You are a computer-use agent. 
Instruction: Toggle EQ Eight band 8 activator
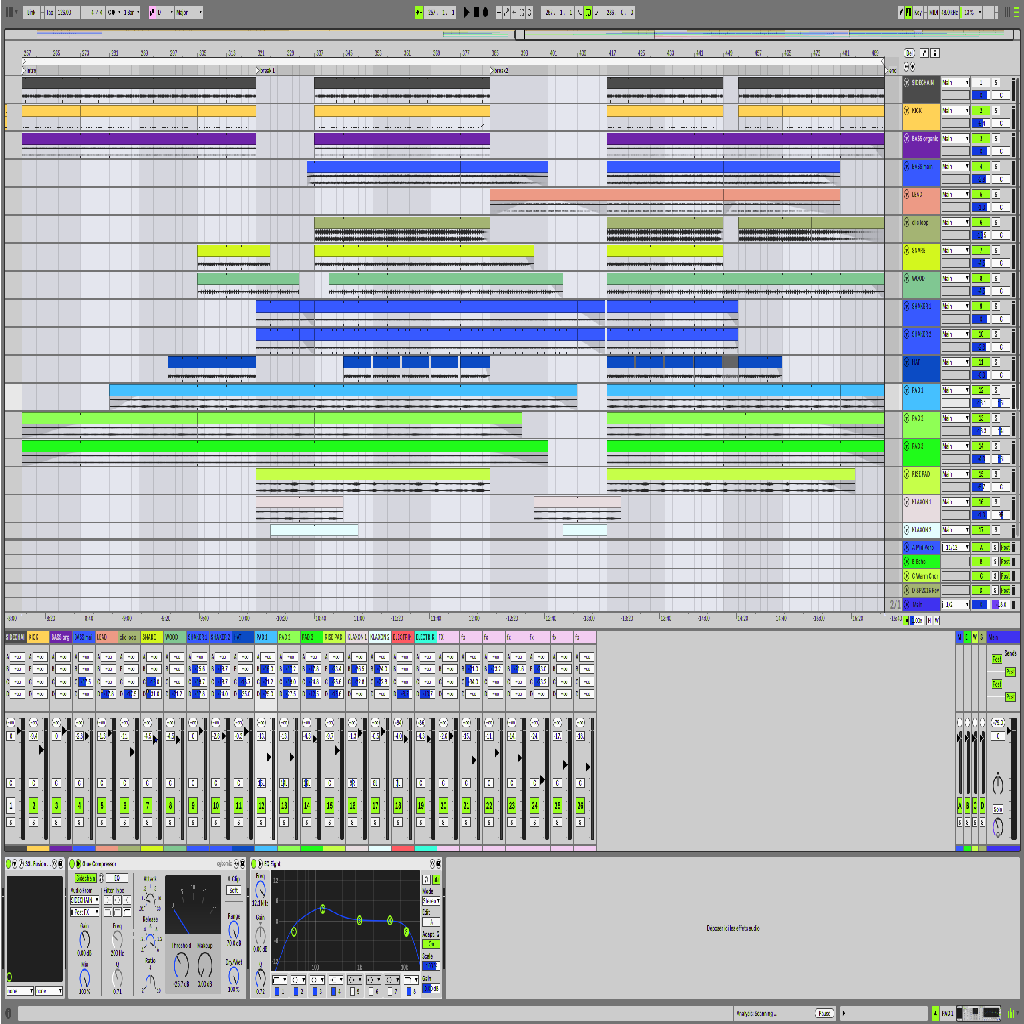point(410,991)
